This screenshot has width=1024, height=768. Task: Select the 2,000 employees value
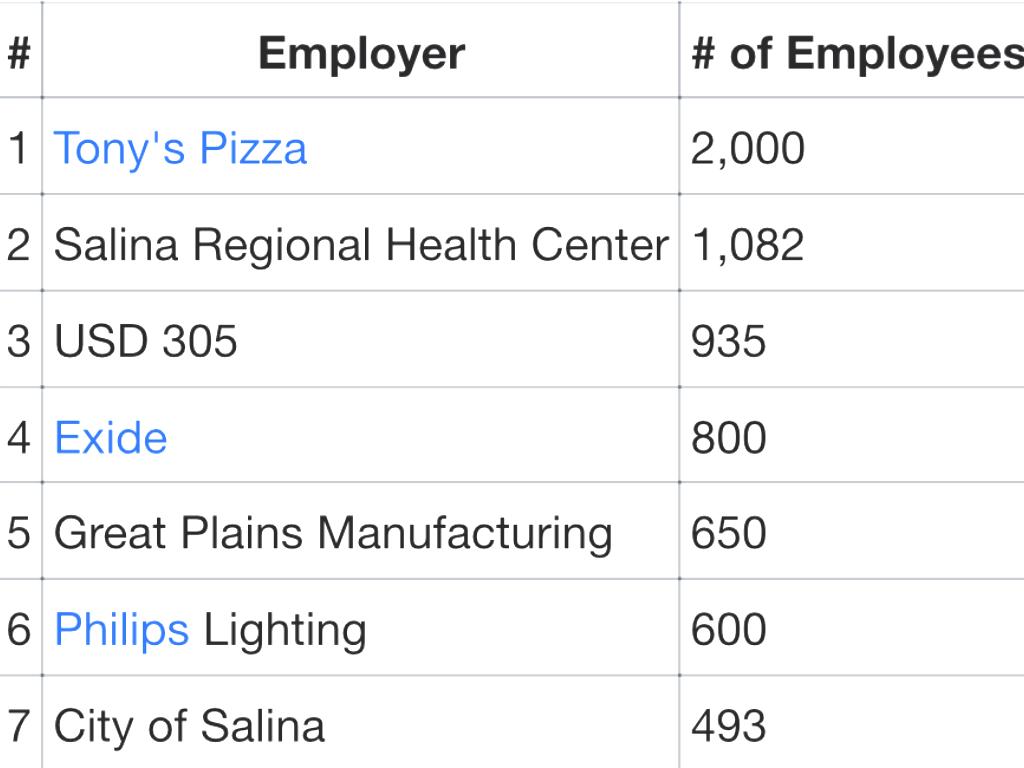pyautogui.click(x=748, y=148)
